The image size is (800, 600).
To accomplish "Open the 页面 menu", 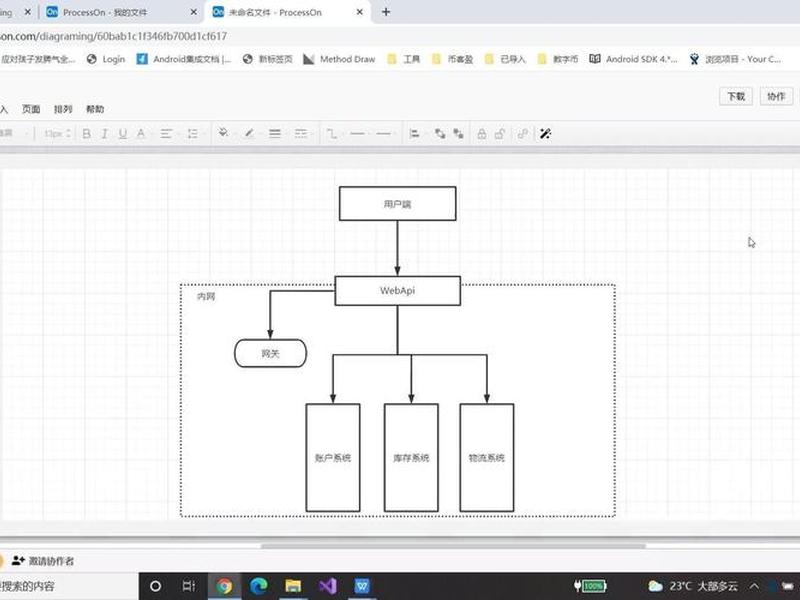I will 31,109.
